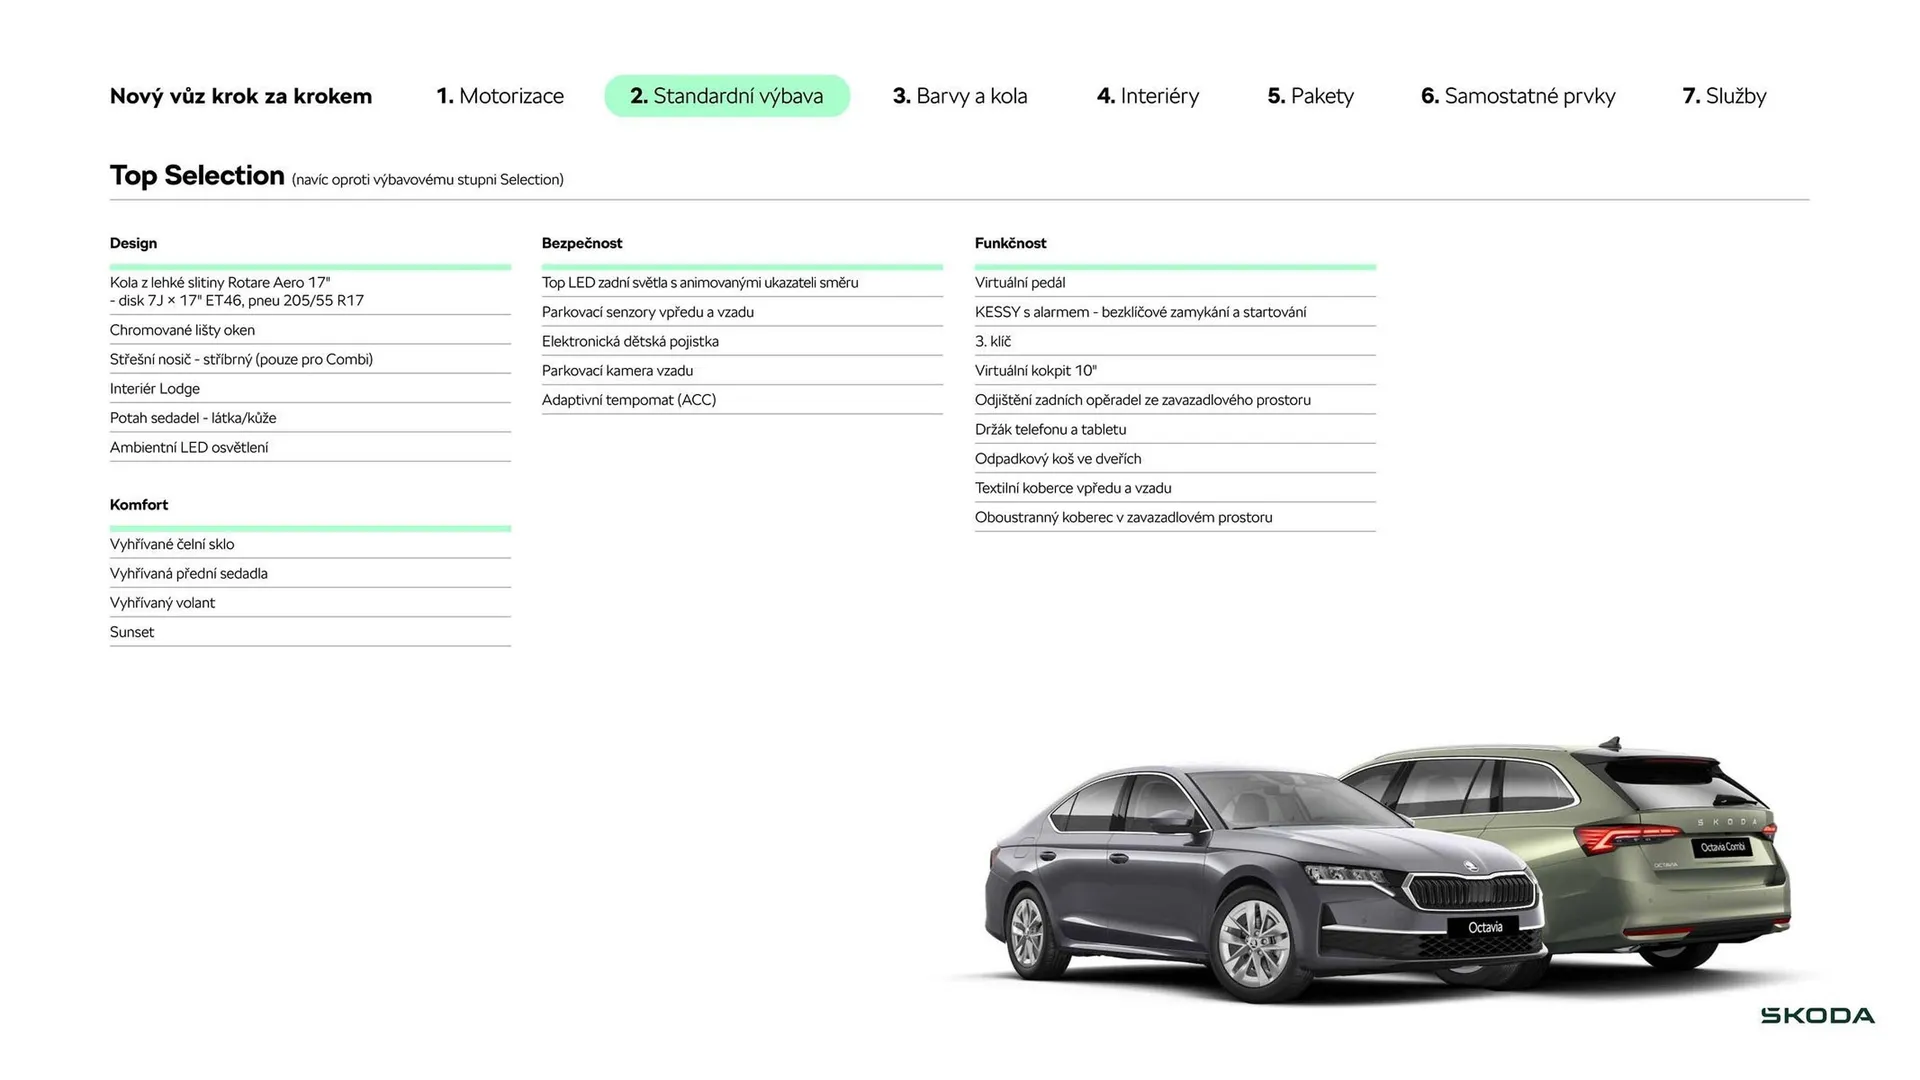This screenshot has height=1080, width=1920.
Task: Click 'Střešní nosič - stříbrný' row
Action: (310, 359)
